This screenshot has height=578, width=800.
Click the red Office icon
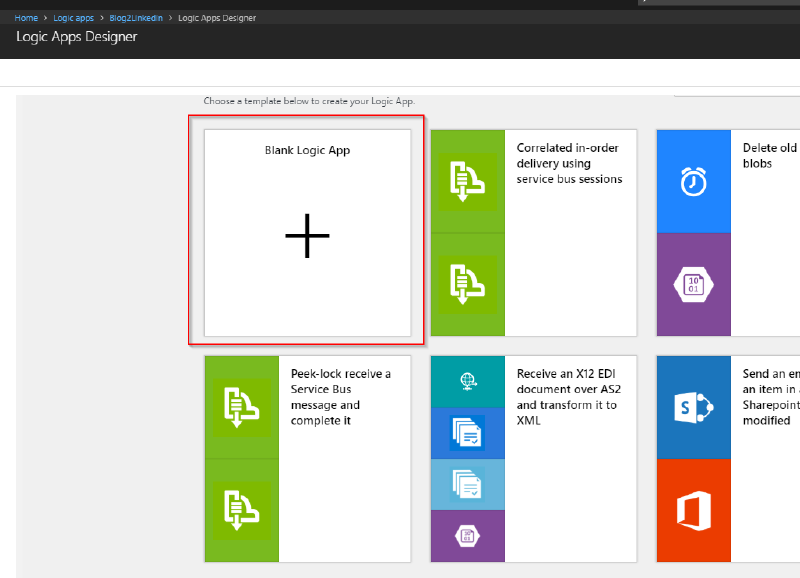(x=694, y=510)
